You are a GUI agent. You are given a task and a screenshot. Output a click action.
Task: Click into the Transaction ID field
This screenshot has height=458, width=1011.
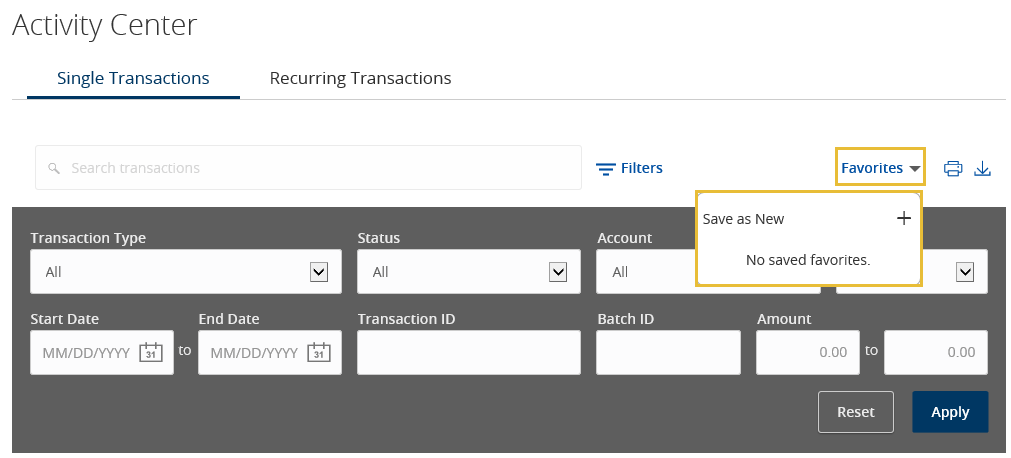pyautogui.click(x=468, y=352)
